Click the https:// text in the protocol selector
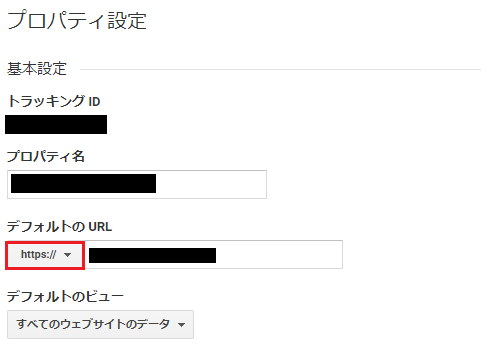The height and width of the screenshot is (364, 499). (x=39, y=255)
